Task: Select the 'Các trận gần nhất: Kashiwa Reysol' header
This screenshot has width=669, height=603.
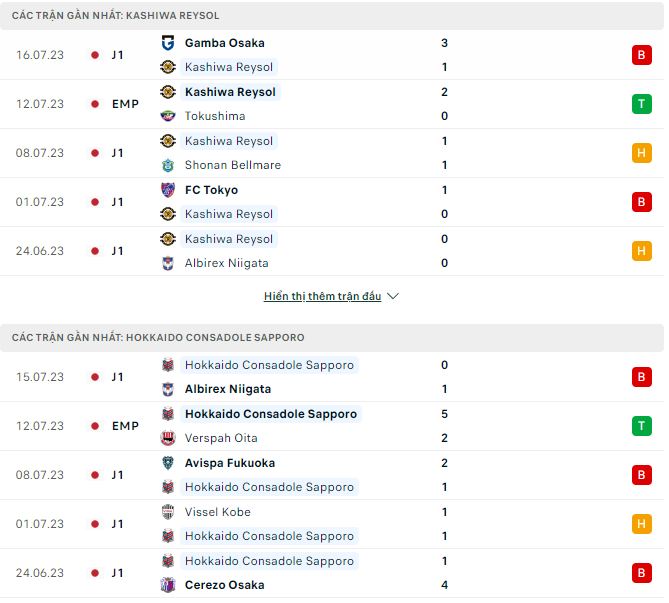Action: (x=115, y=16)
